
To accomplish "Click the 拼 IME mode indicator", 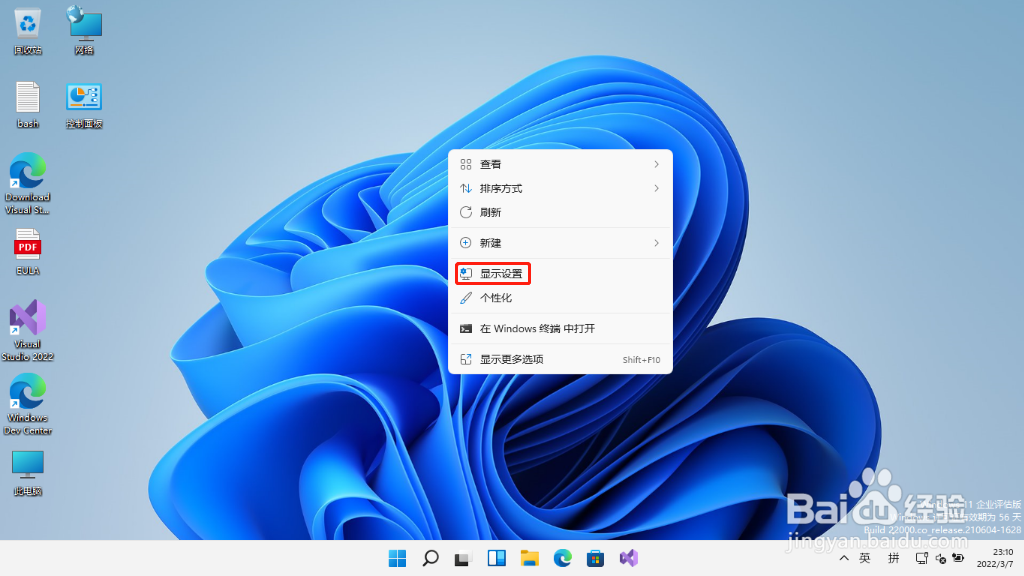I will (893, 558).
